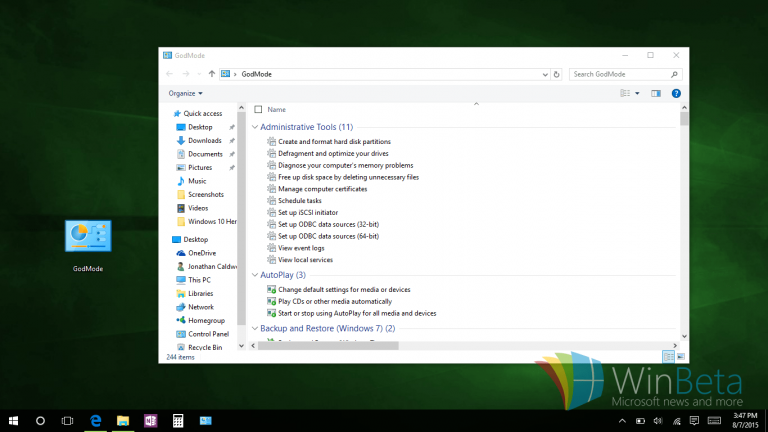Screen dimensions: 768x432
Task: Launch OneNote from taskbar
Action: pos(150,421)
